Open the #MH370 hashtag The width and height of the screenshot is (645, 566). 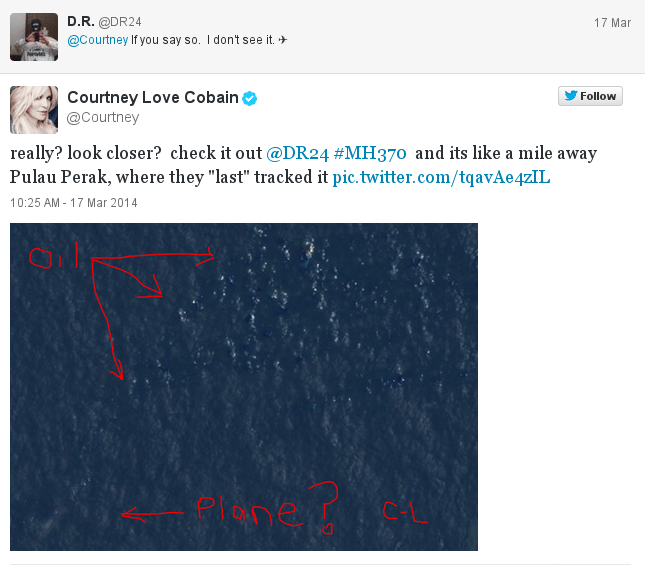point(370,153)
